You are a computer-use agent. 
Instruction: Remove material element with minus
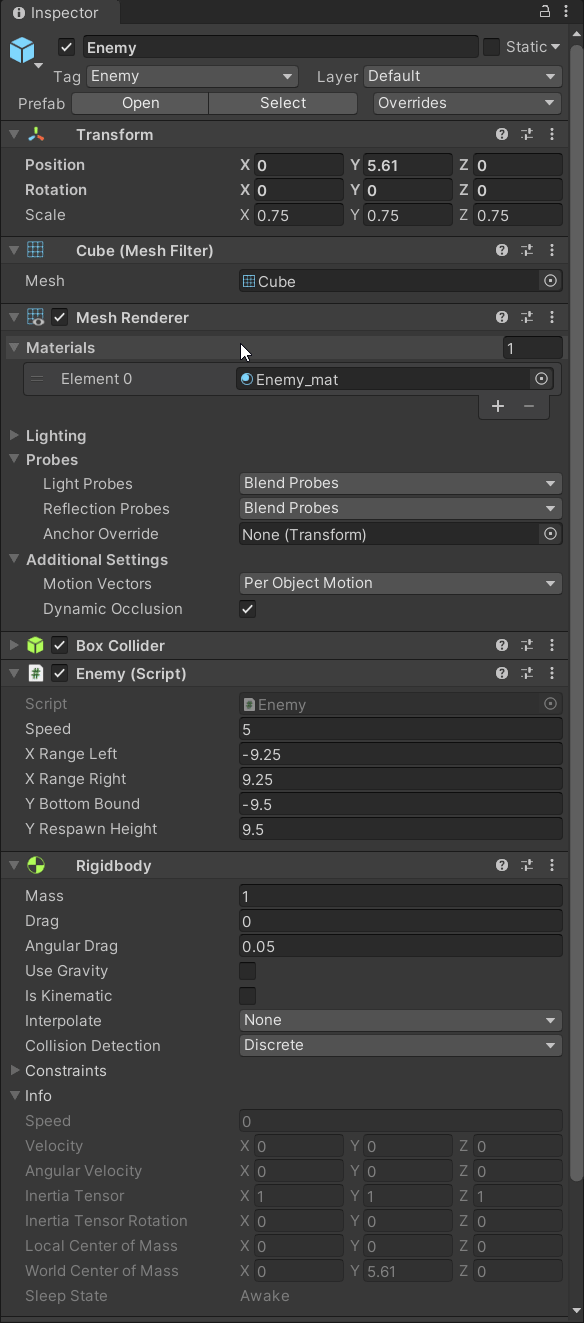pos(529,406)
